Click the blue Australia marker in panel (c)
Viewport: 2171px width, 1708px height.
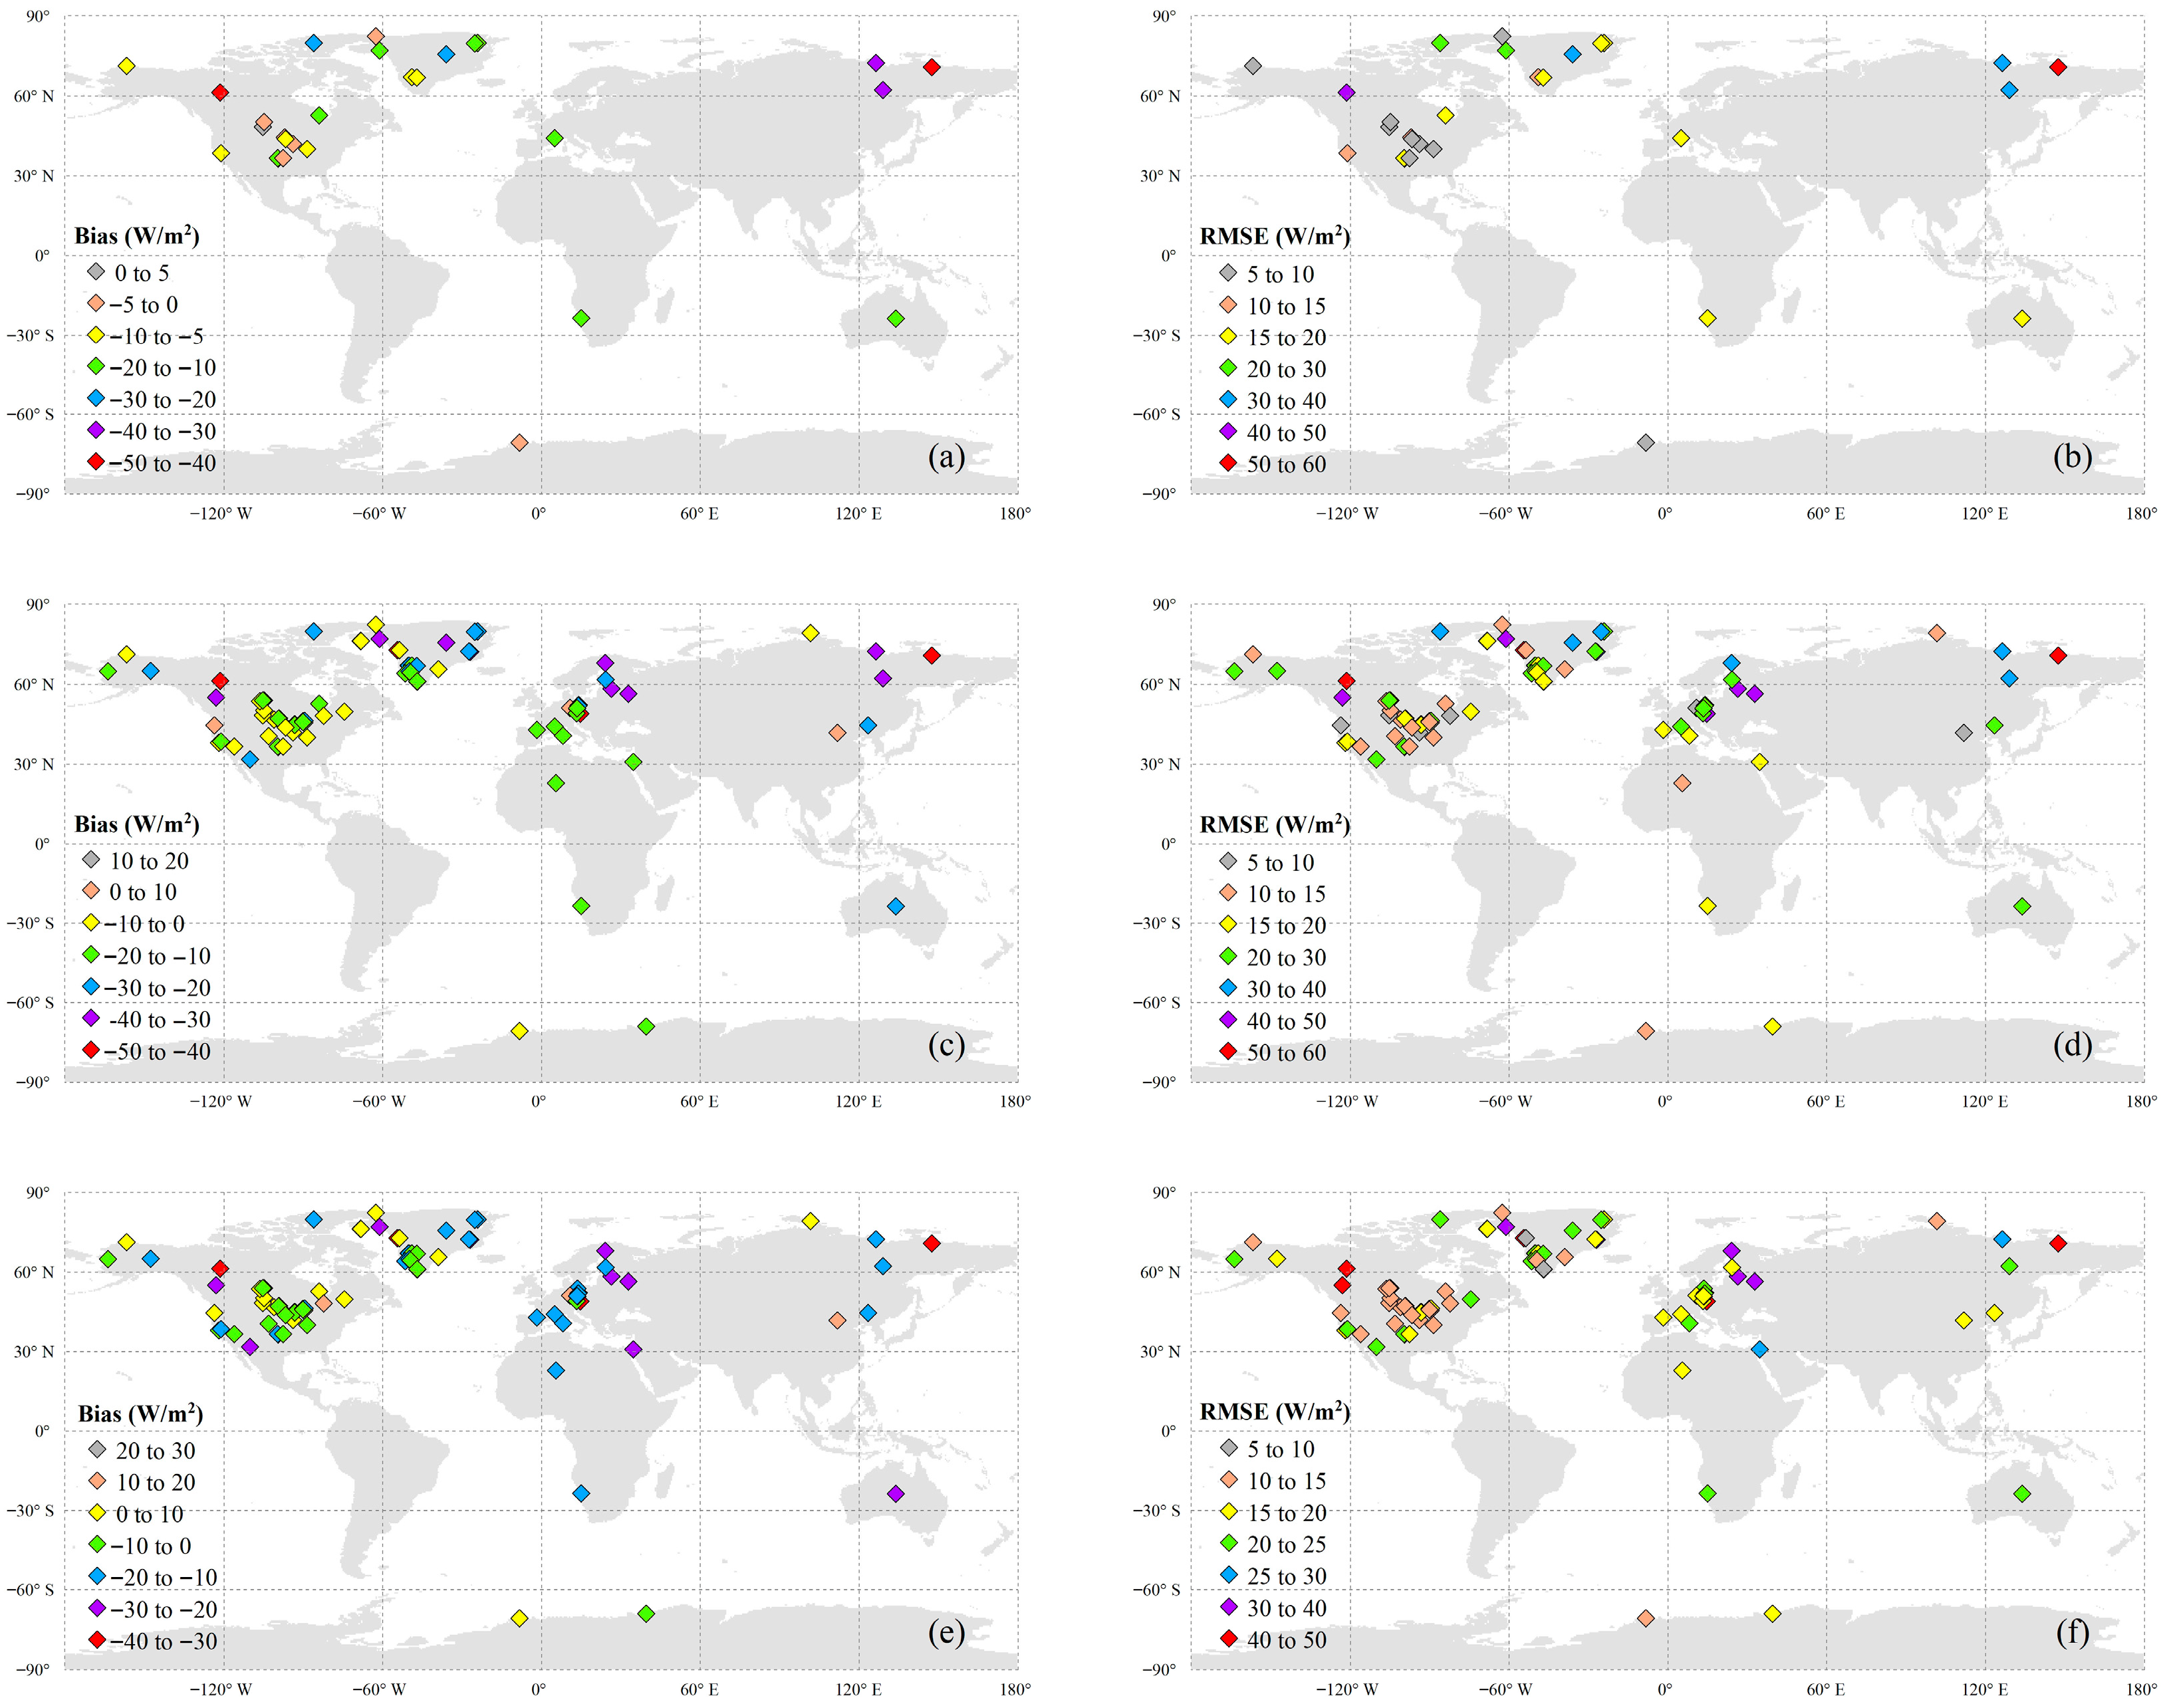coord(895,906)
